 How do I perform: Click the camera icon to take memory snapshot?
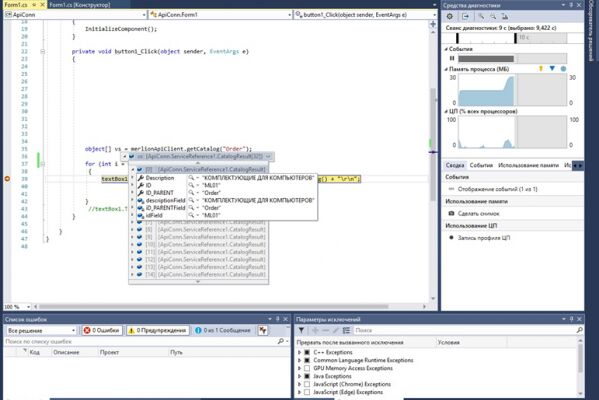click(x=451, y=213)
